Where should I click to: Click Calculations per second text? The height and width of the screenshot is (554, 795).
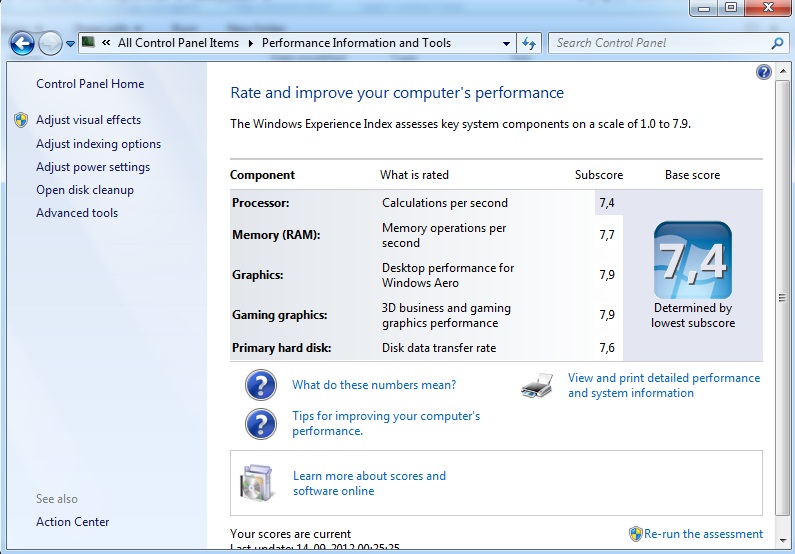pyautogui.click(x=445, y=203)
